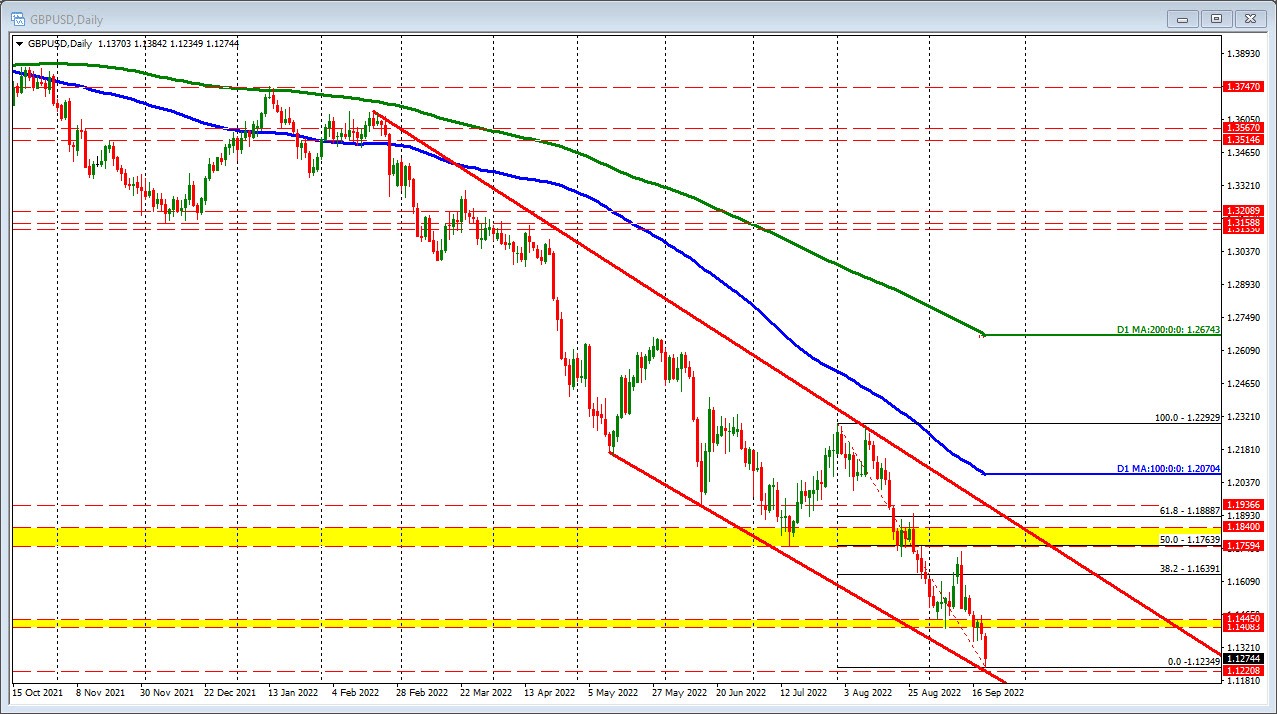This screenshot has height=714, width=1277.
Task: Click the 100.0 - 1.22929 Fibonacci label
Action: [x=1187, y=418]
